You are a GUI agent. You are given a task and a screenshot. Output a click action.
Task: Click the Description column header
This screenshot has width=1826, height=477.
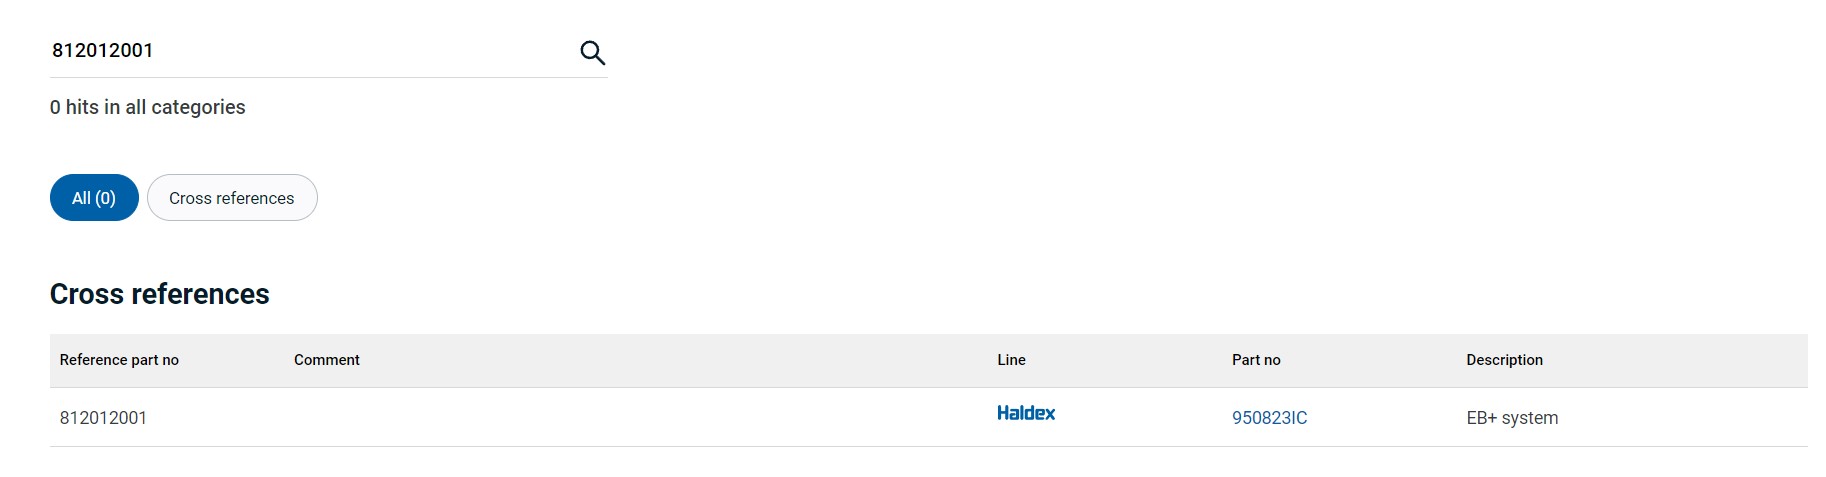[x=1504, y=360]
